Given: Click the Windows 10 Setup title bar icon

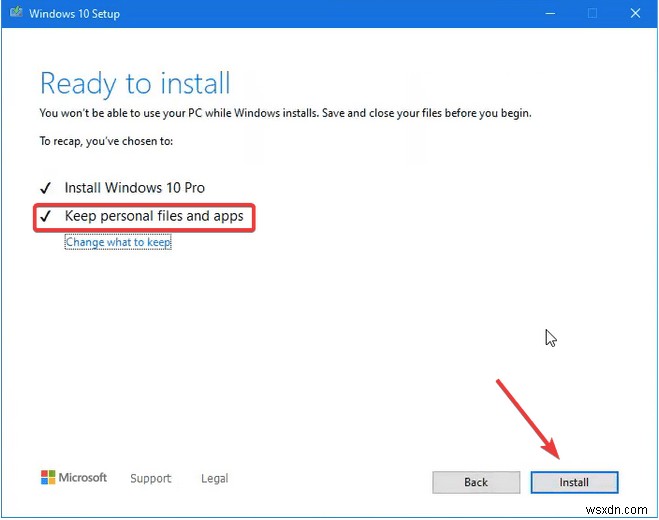Looking at the screenshot, I should (16, 12).
